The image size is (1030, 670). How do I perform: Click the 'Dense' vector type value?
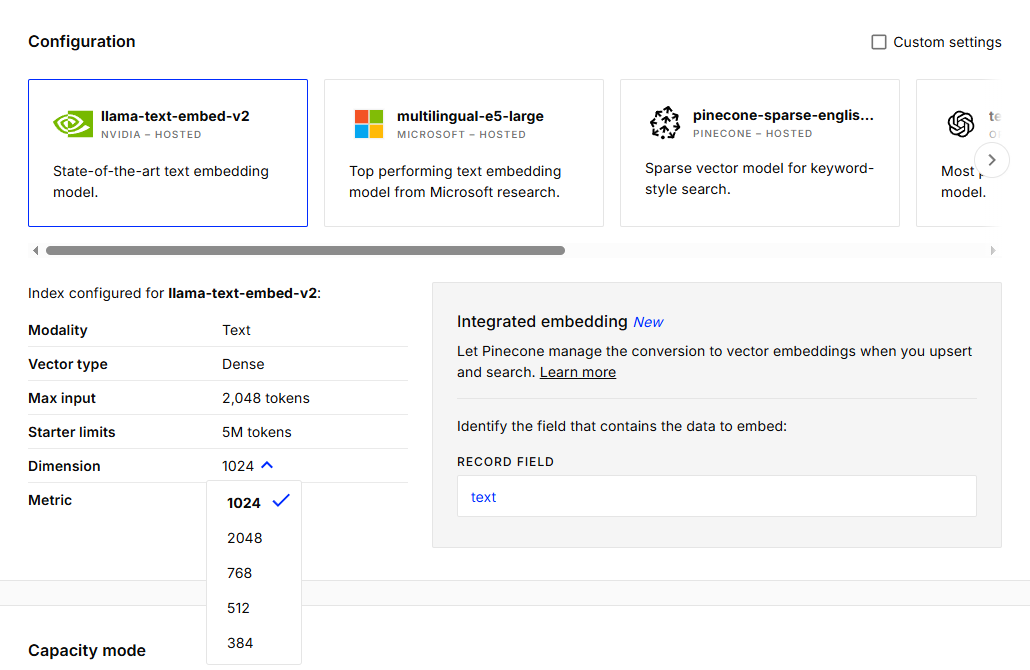[243, 364]
